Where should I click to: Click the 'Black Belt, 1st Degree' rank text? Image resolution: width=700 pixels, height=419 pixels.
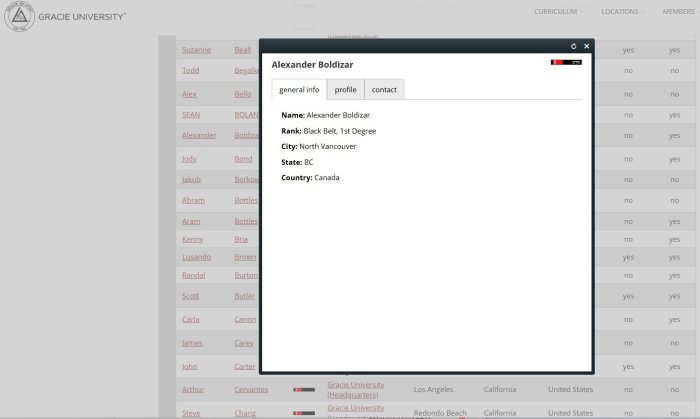pos(340,131)
